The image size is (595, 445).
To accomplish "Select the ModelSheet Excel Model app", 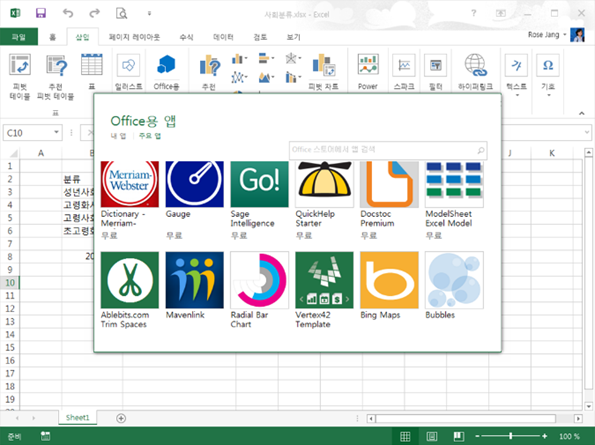I will tap(454, 200).
